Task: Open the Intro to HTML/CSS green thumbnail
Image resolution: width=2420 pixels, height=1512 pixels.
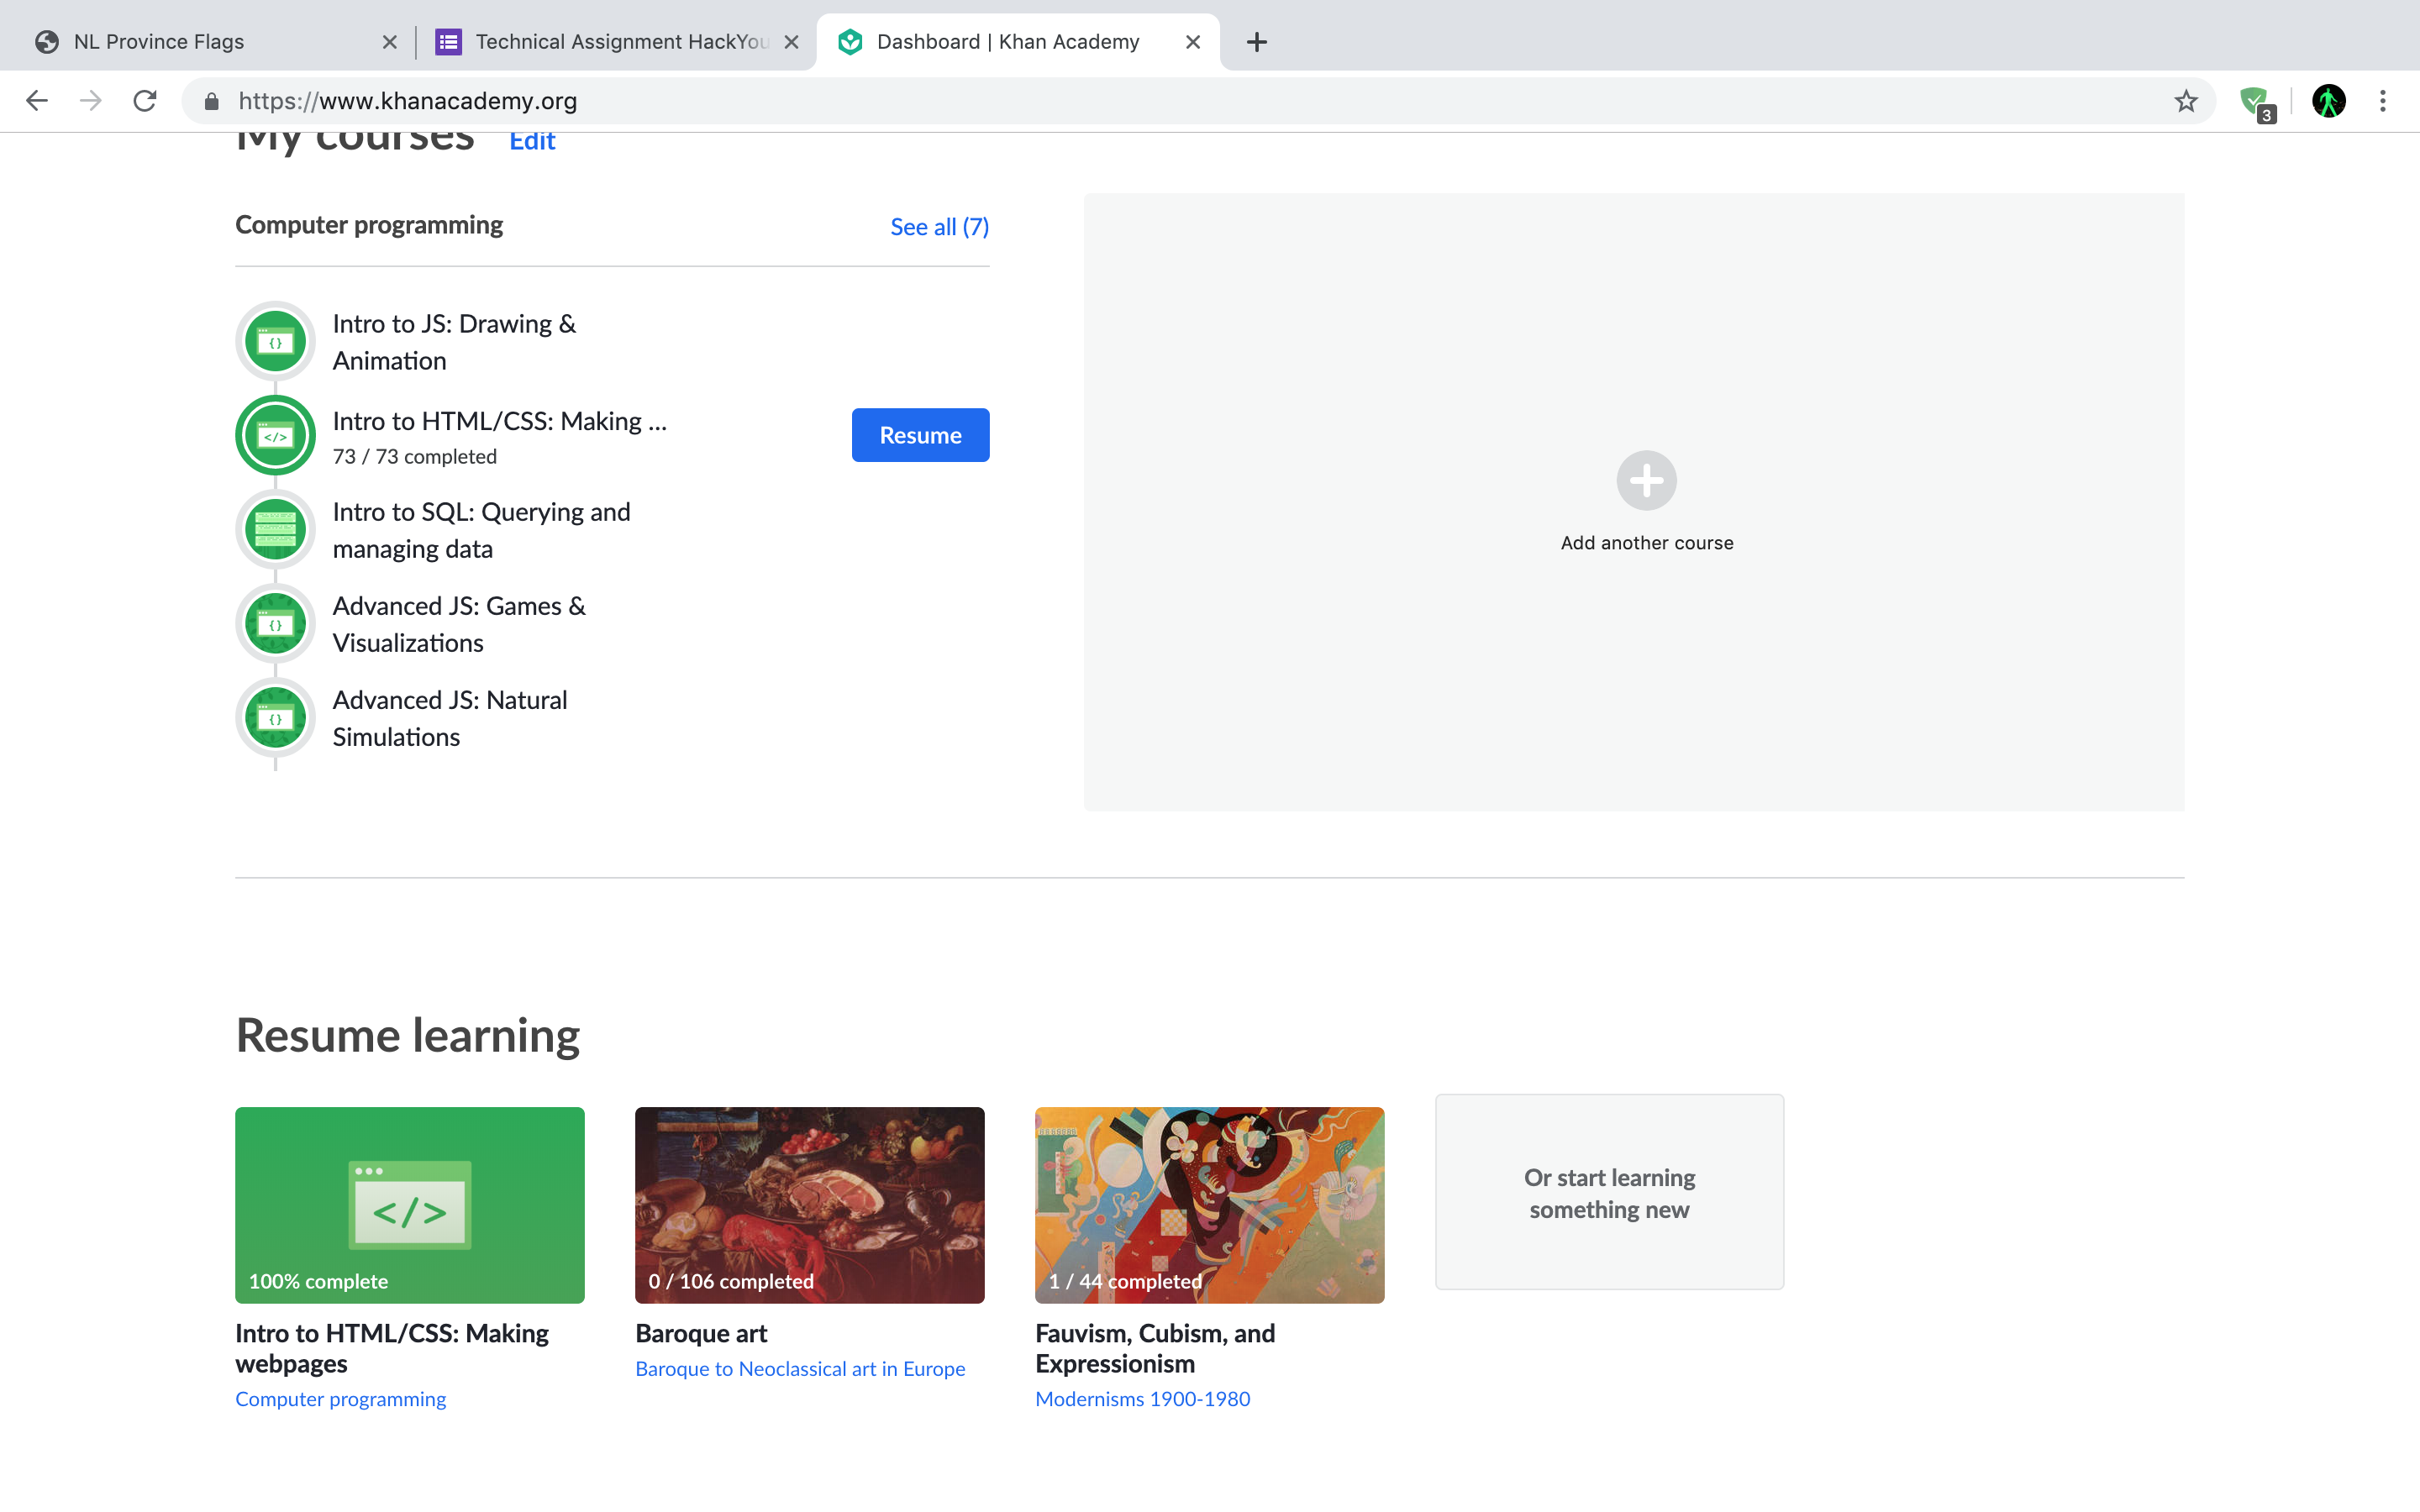Action: tap(410, 1205)
